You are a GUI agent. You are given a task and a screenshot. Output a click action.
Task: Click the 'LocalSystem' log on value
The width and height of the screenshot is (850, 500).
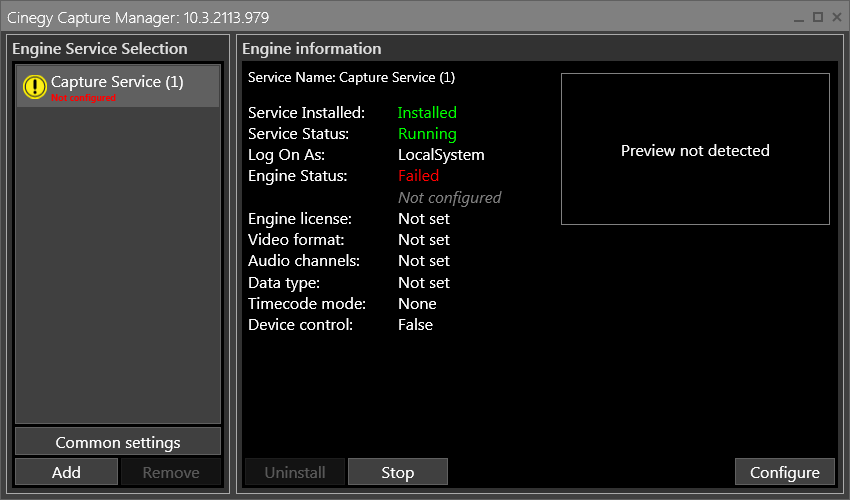coord(441,155)
